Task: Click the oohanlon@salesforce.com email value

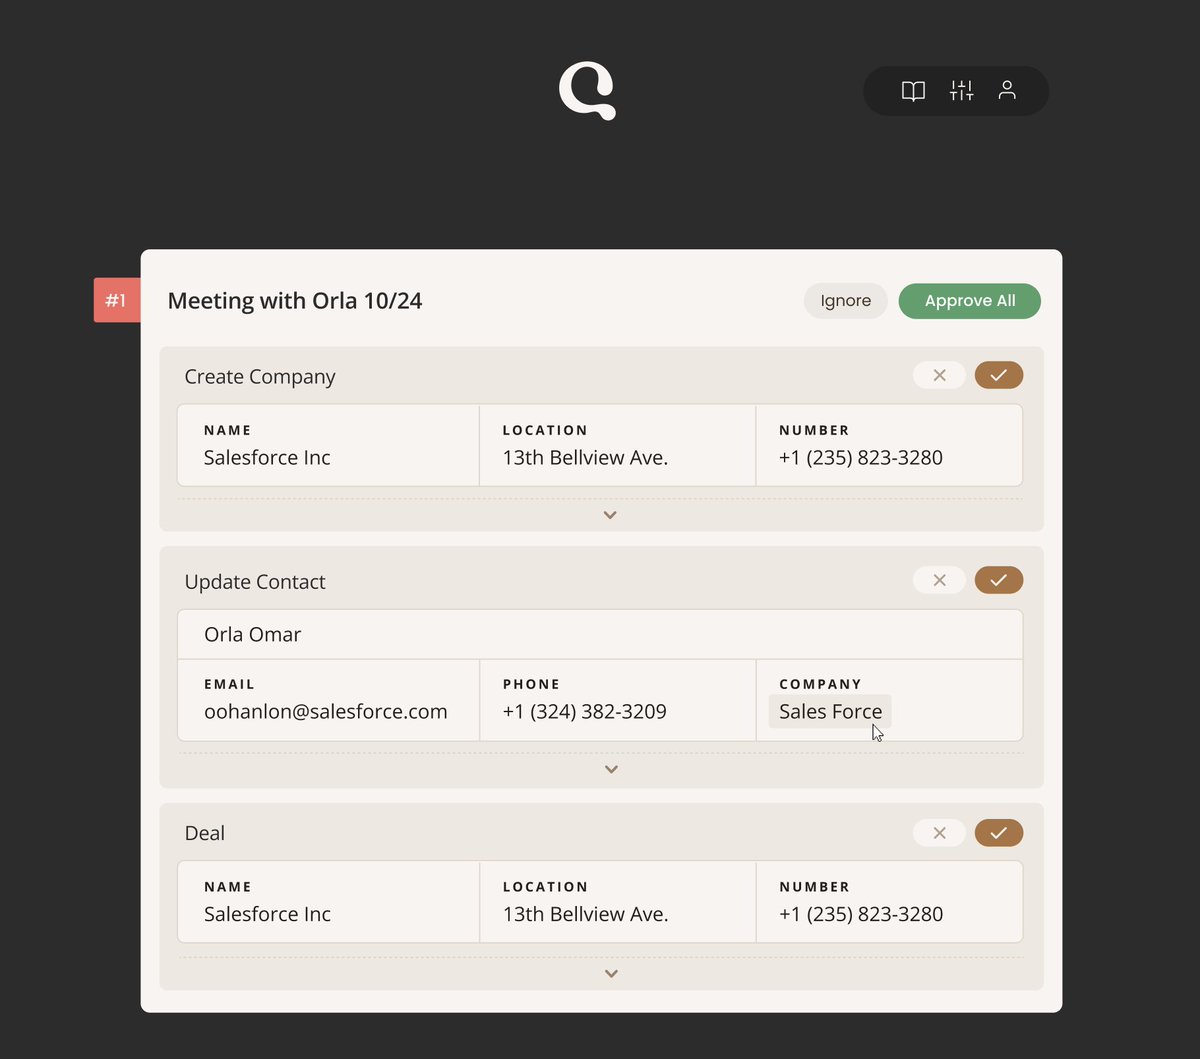Action: (x=325, y=712)
